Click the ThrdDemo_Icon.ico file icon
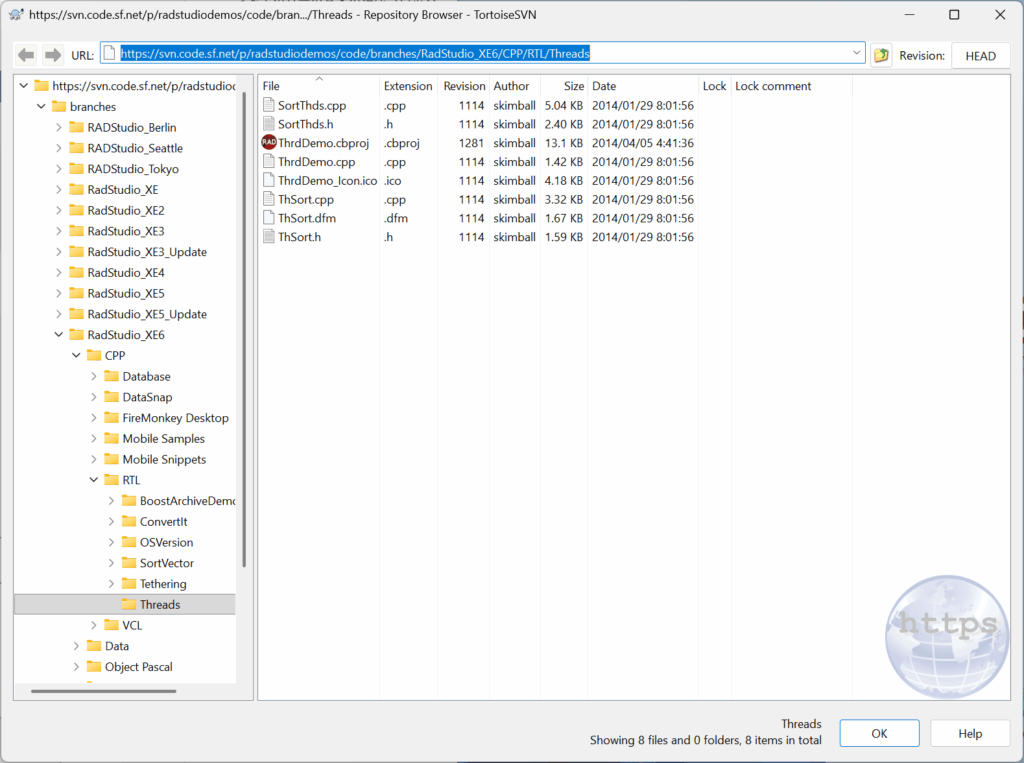 coord(268,181)
